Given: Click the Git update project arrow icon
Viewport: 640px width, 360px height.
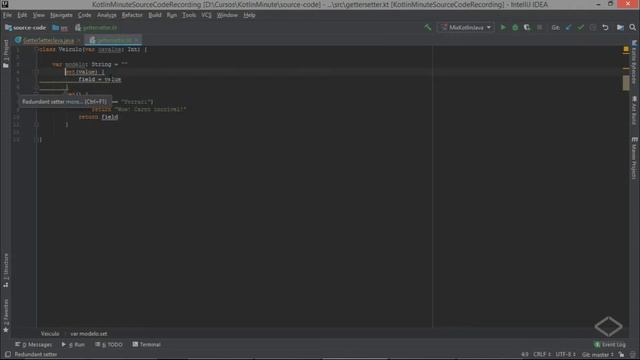Looking at the screenshot, I should pyautogui.click(x=569, y=27).
